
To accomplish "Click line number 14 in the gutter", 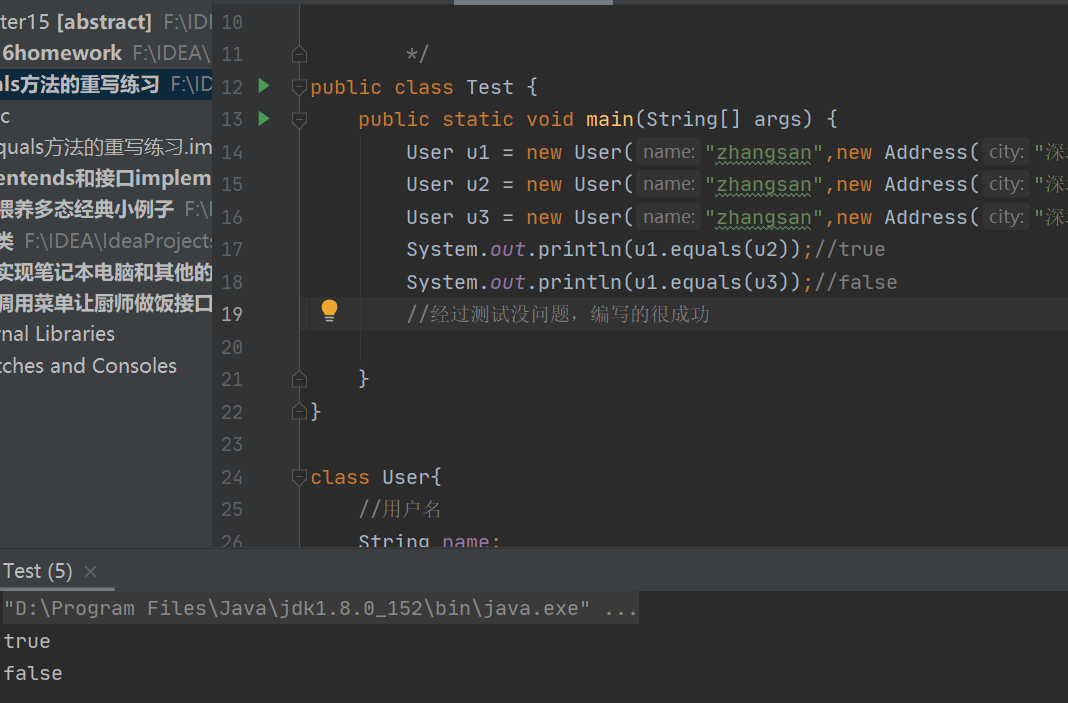I will point(232,152).
